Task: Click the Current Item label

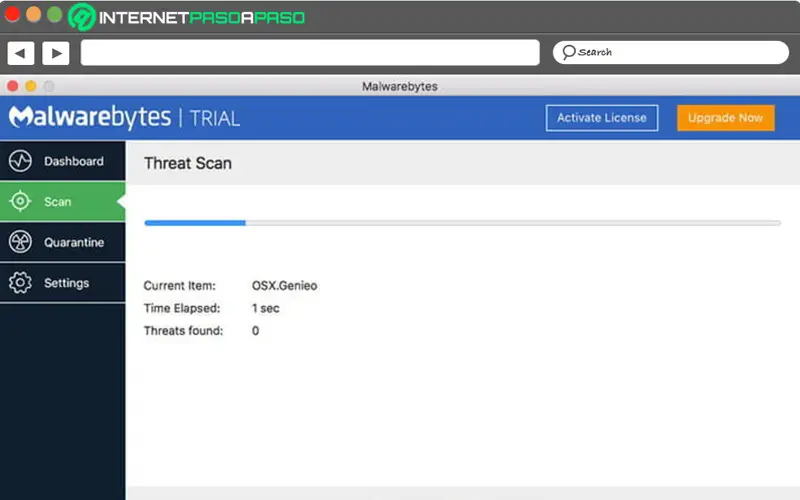Action: click(180, 286)
